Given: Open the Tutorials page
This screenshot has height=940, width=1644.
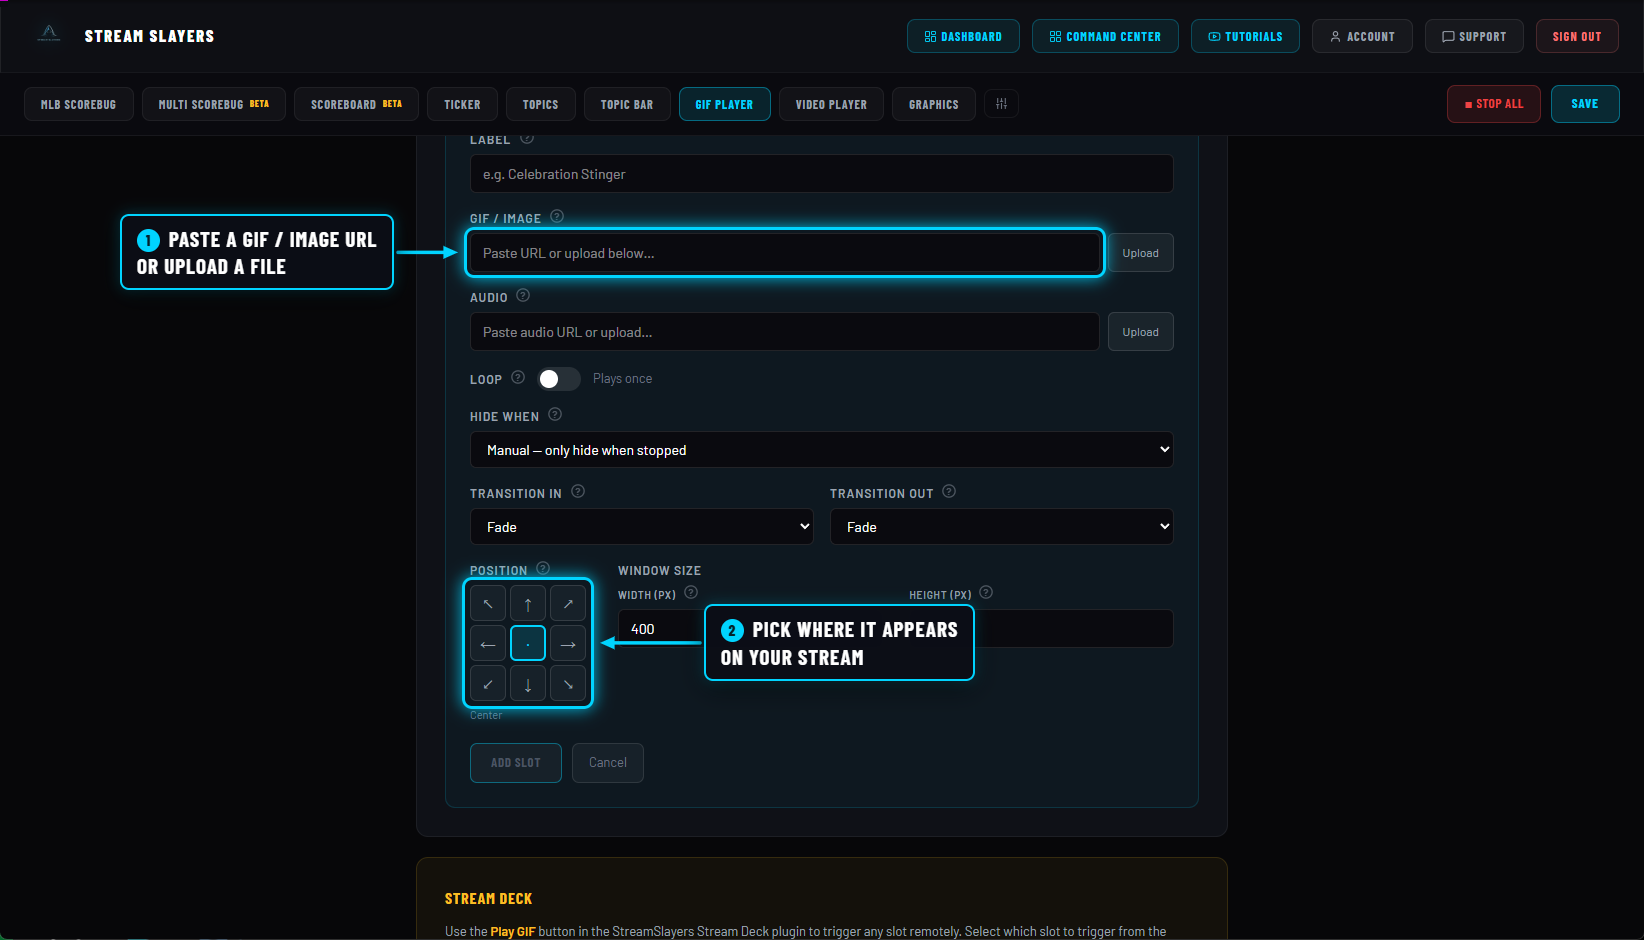Looking at the screenshot, I should [1245, 36].
